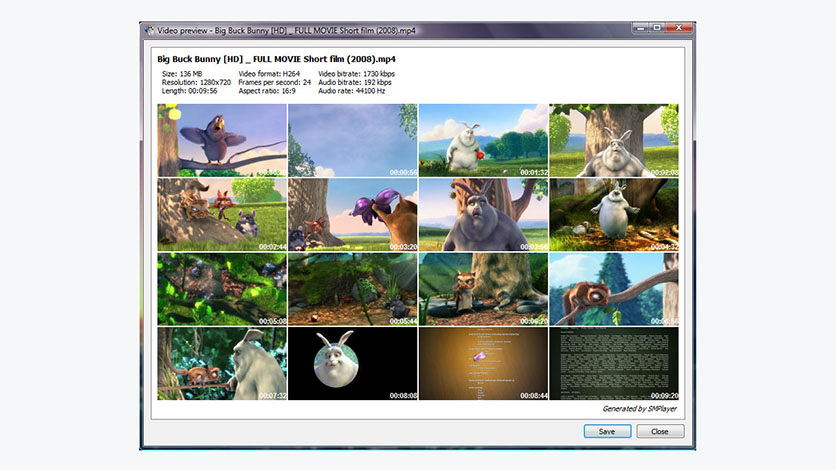
Task: Click 'Video format: H264' text
Action: pyautogui.click(x=269, y=74)
